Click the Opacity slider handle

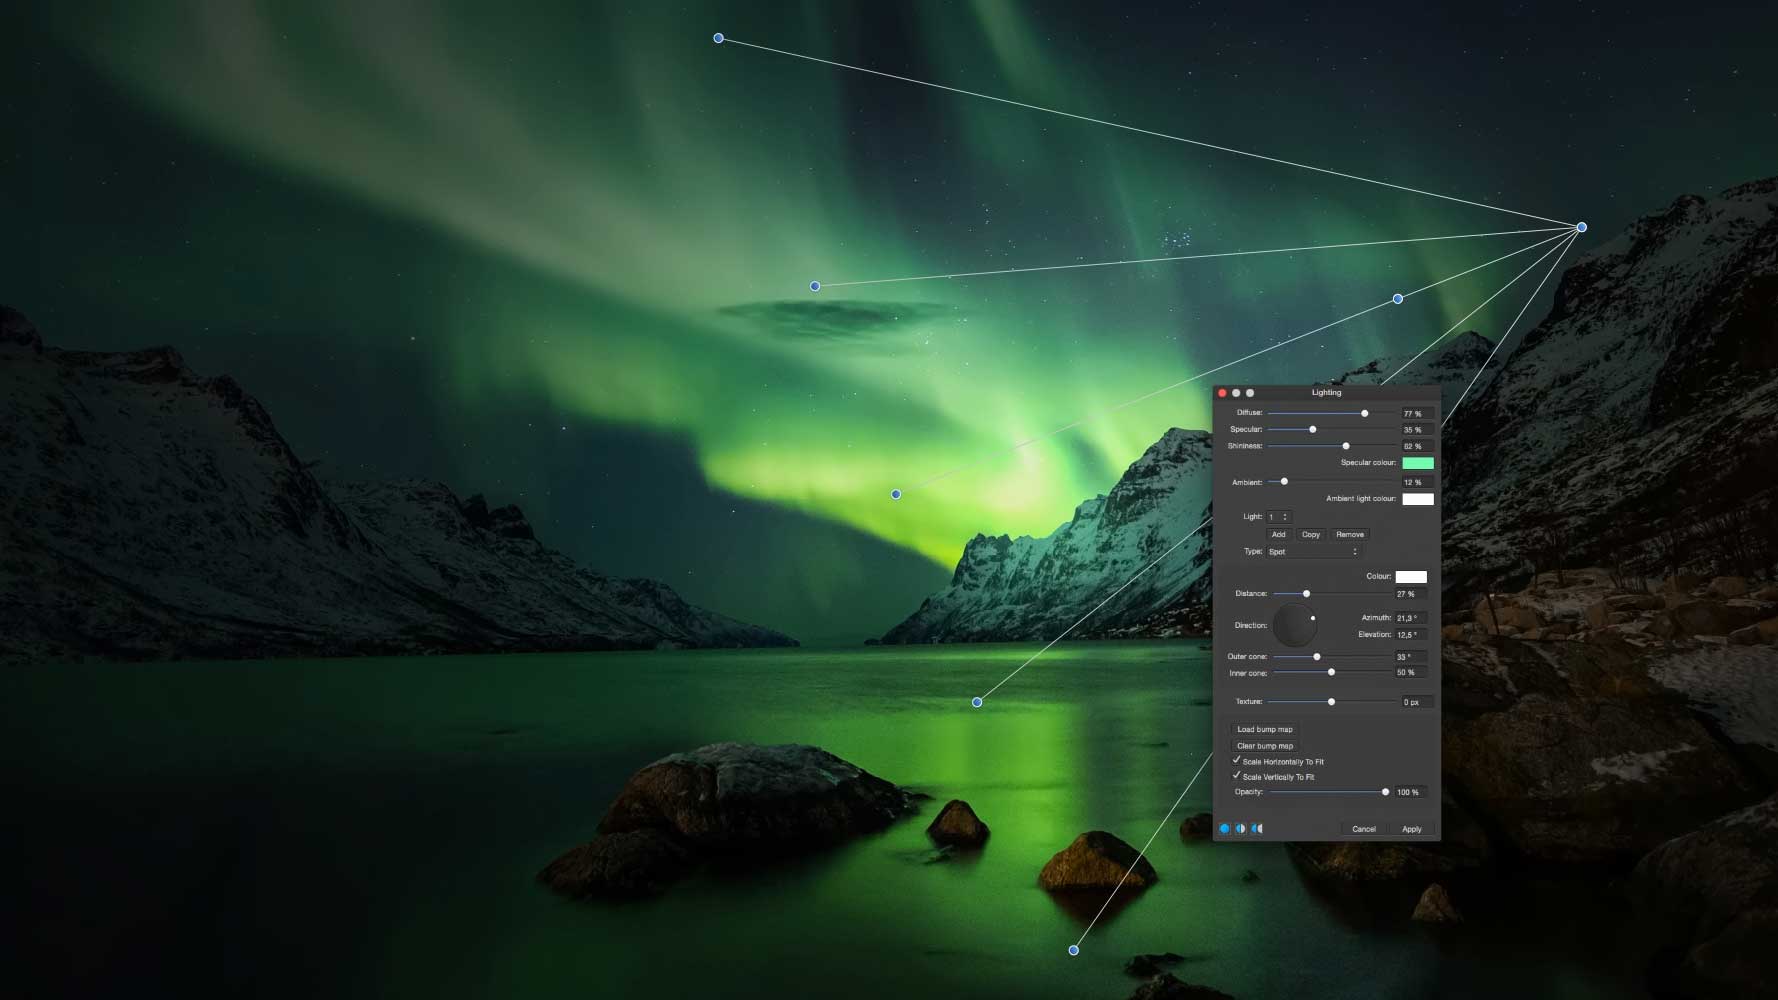1385,792
